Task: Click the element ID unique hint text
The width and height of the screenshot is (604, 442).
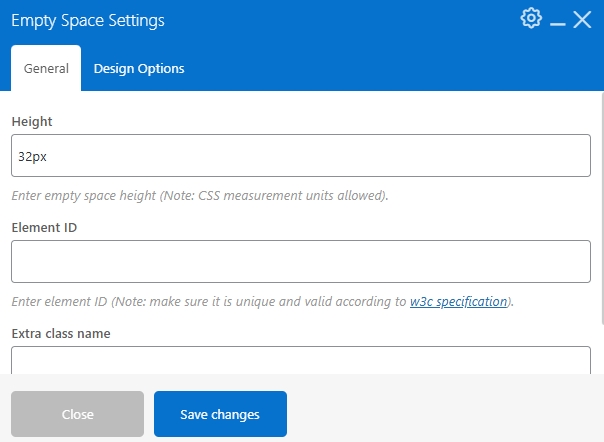Action: coord(263,301)
